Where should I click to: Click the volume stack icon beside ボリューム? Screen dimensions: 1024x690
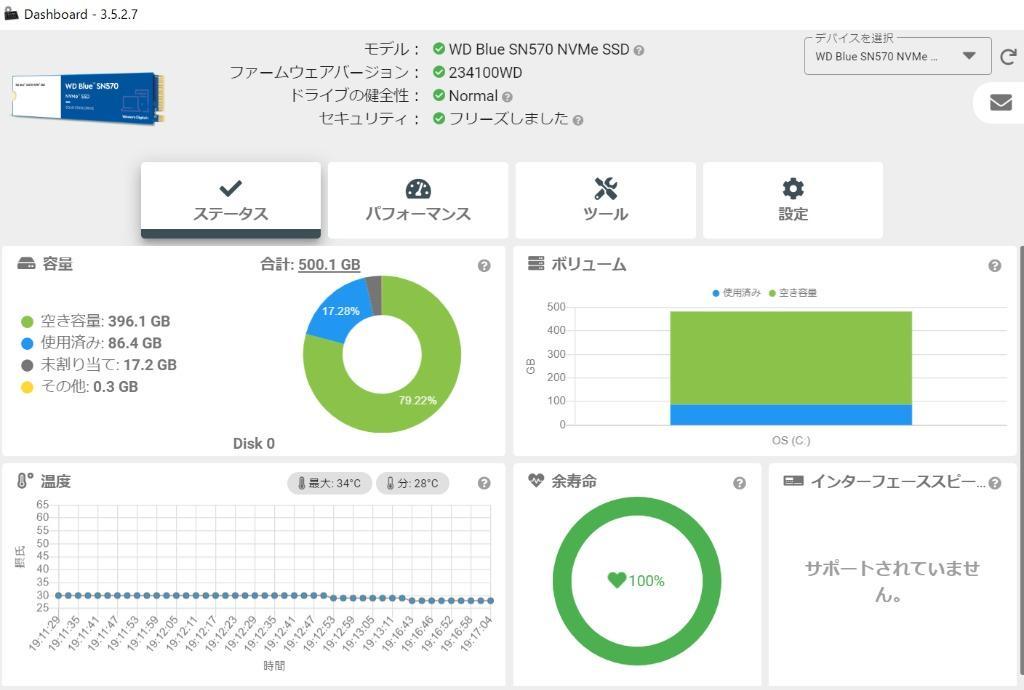coord(536,263)
